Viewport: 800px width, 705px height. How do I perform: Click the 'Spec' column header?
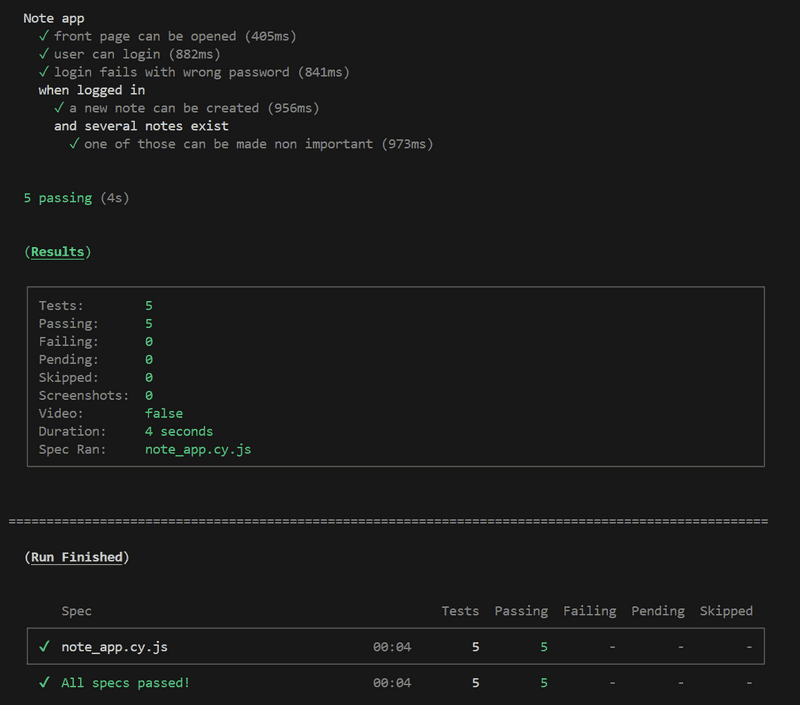(77, 611)
